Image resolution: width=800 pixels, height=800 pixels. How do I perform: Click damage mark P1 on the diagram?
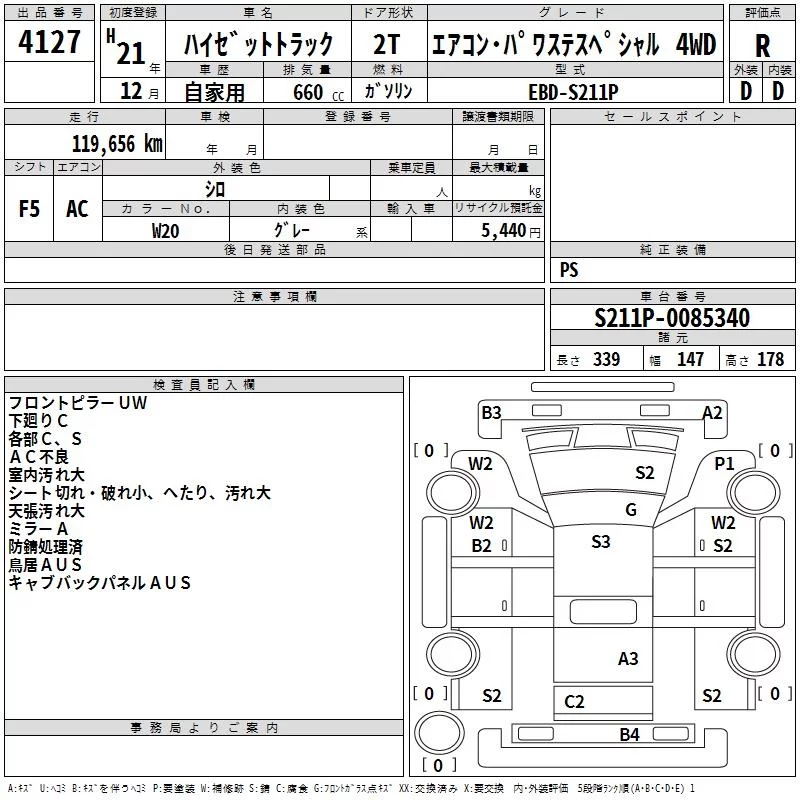724,464
